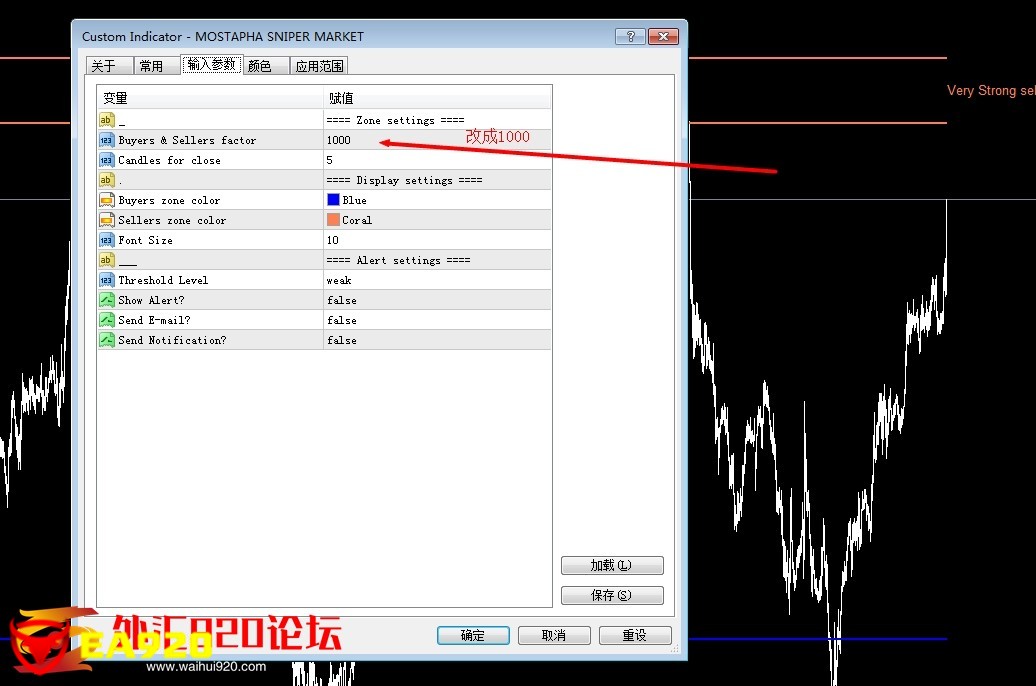Click the Buyers zone color row icon
The image size is (1036, 686).
(x=107, y=200)
